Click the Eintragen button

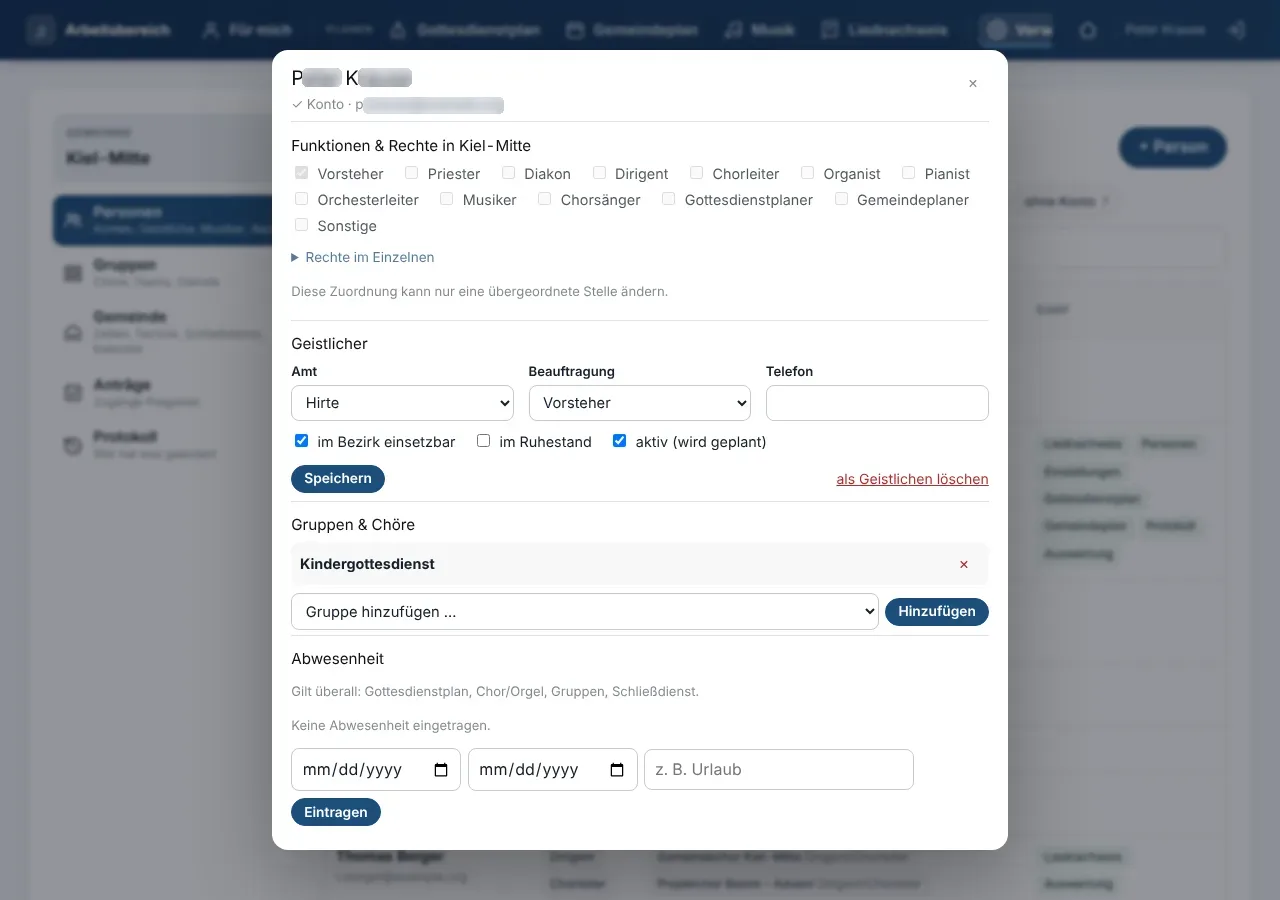point(336,812)
